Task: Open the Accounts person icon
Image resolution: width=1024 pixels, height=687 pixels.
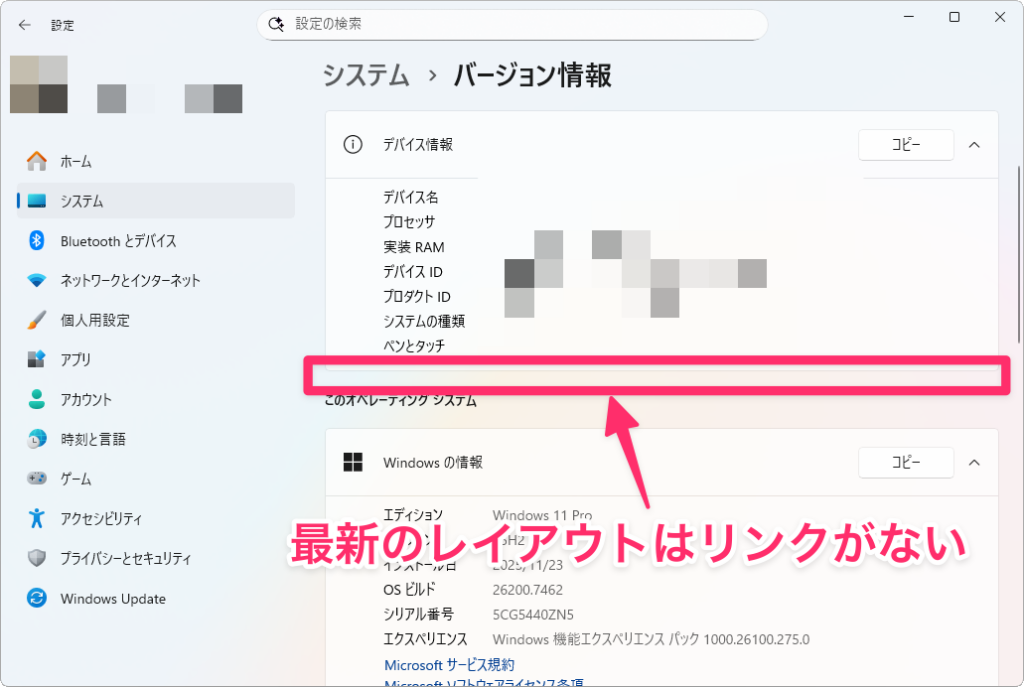Action: pyautogui.click(x=37, y=400)
